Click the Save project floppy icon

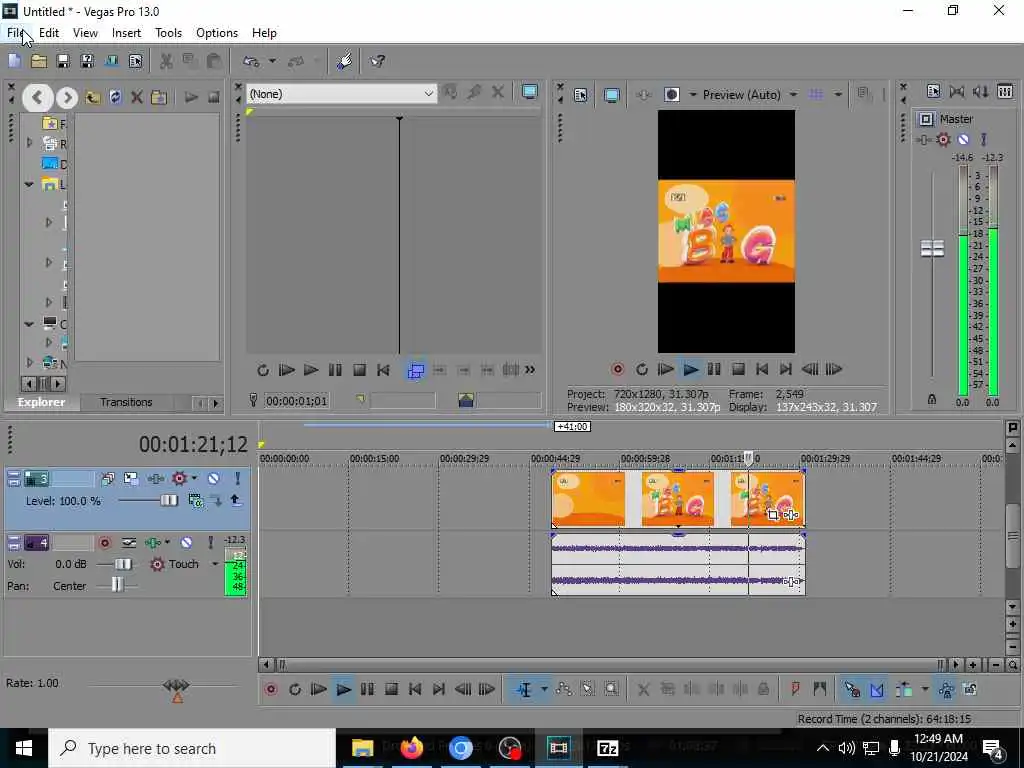(x=63, y=61)
